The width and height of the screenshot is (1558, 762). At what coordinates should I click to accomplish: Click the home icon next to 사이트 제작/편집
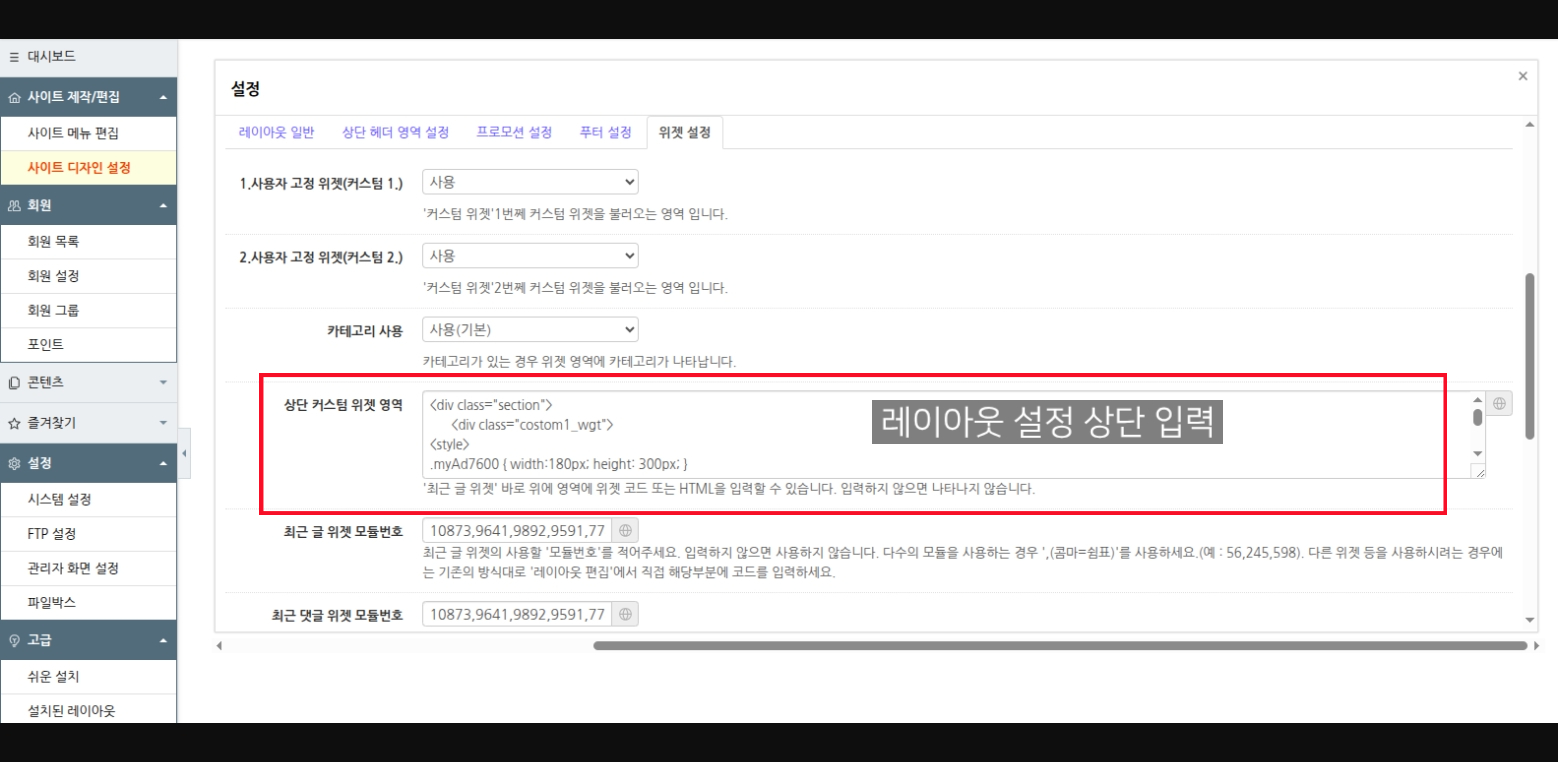click(14, 97)
